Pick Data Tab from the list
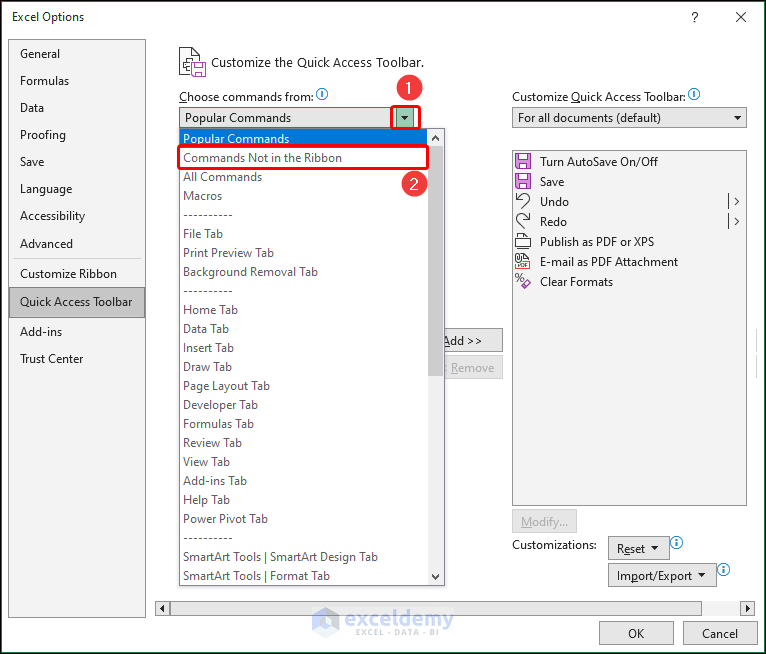Viewport: 766px width, 654px height. tap(303, 329)
